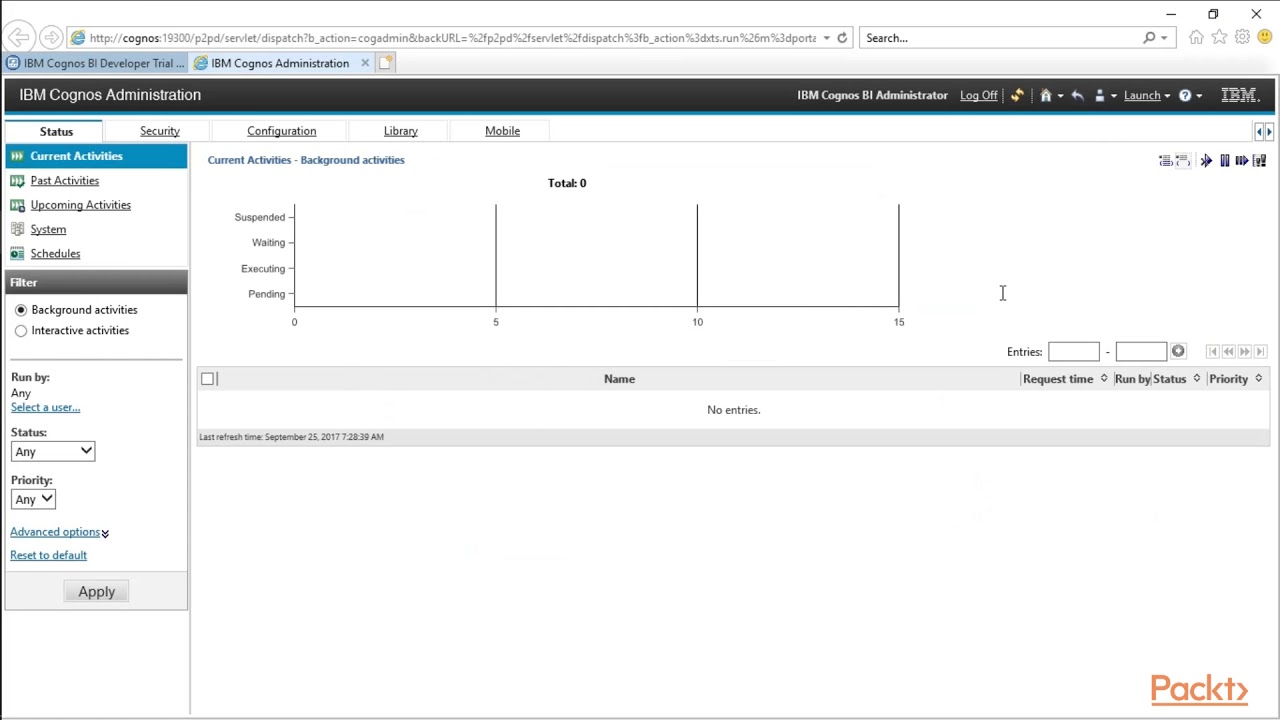Open the browser Tools gear icon

click(x=1242, y=37)
